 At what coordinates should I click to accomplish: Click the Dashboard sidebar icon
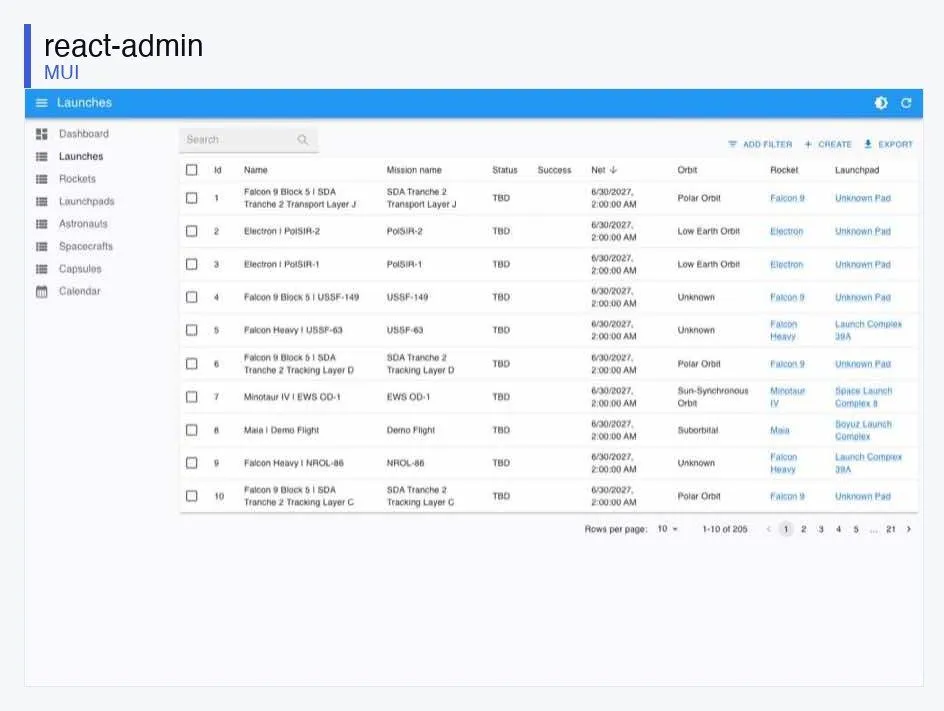tap(42, 134)
